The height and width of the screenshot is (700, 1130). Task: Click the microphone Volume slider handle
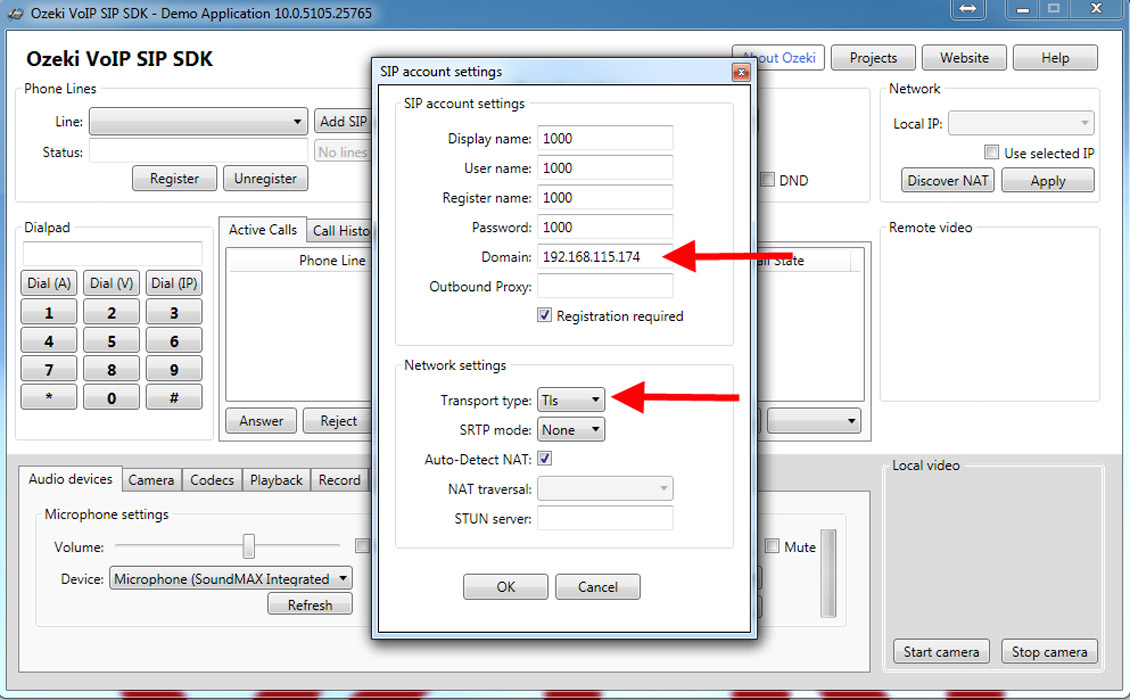[x=249, y=546]
